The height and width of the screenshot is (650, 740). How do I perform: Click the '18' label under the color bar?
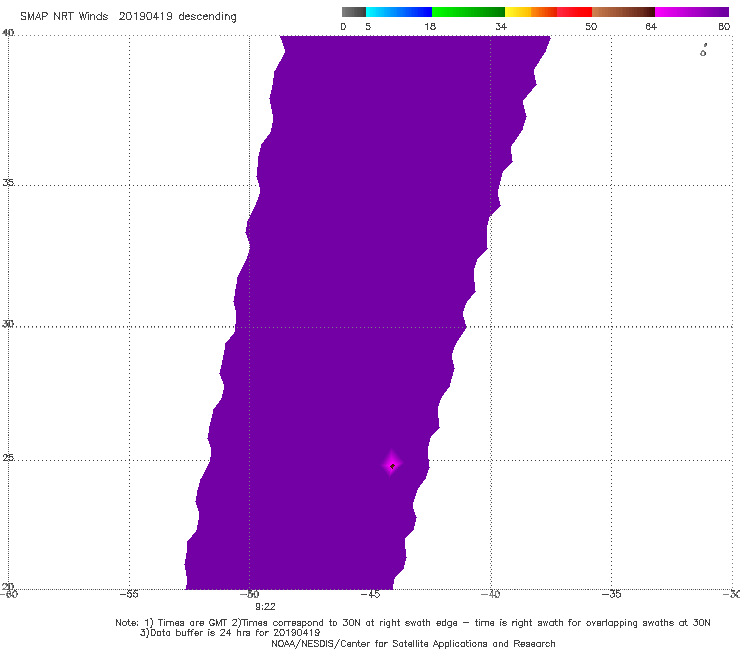point(429,27)
